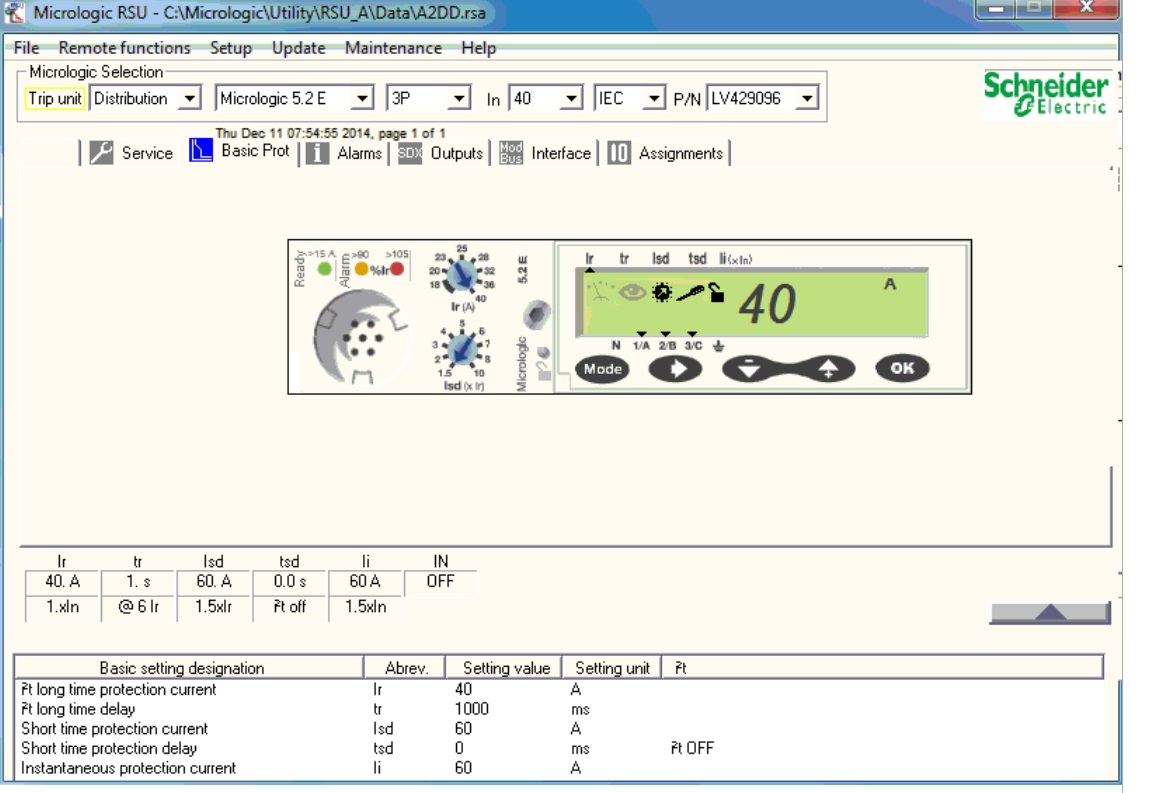Click the SDX Outputs icon
1152x793 pixels.
(410, 153)
